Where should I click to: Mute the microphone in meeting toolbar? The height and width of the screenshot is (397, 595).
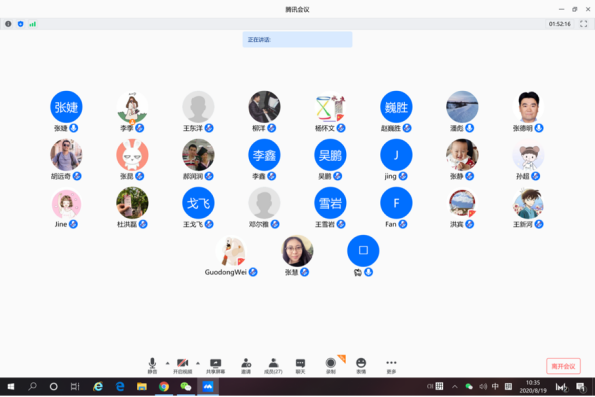tap(152, 365)
